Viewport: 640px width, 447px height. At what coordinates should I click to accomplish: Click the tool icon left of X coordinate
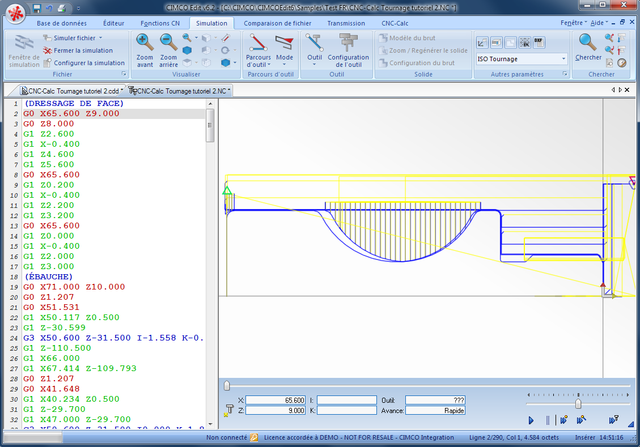click(x=229, y=409)
